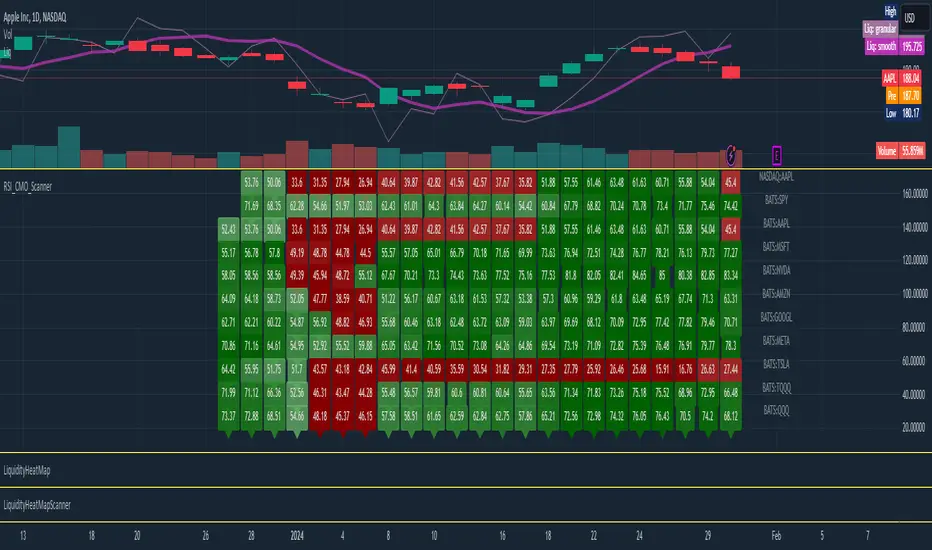
Task: Click the 77.27 cell in MSFT row
Action: (x=731, y=253)
